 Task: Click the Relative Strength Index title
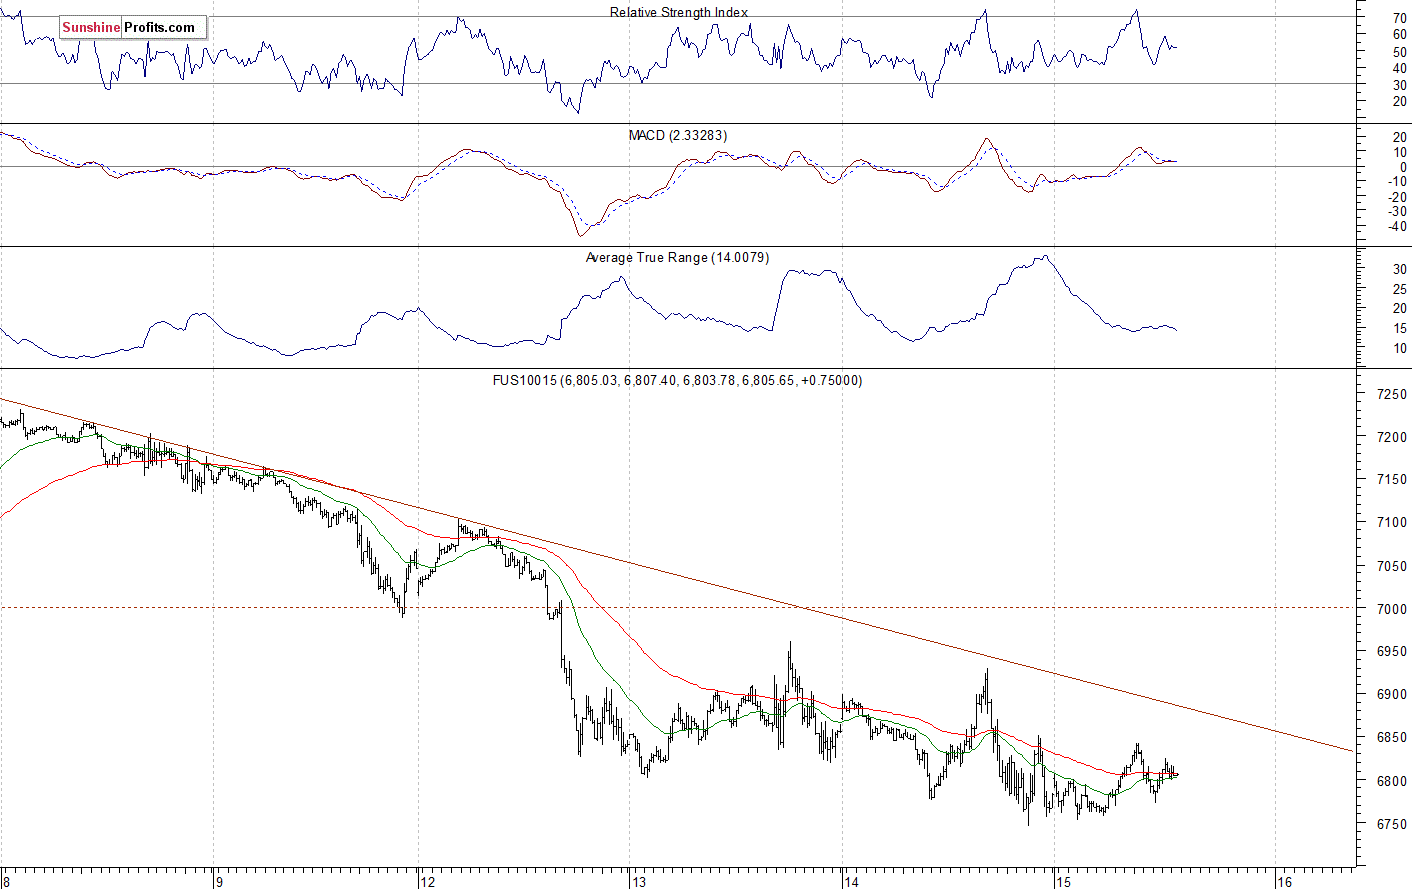679,12
